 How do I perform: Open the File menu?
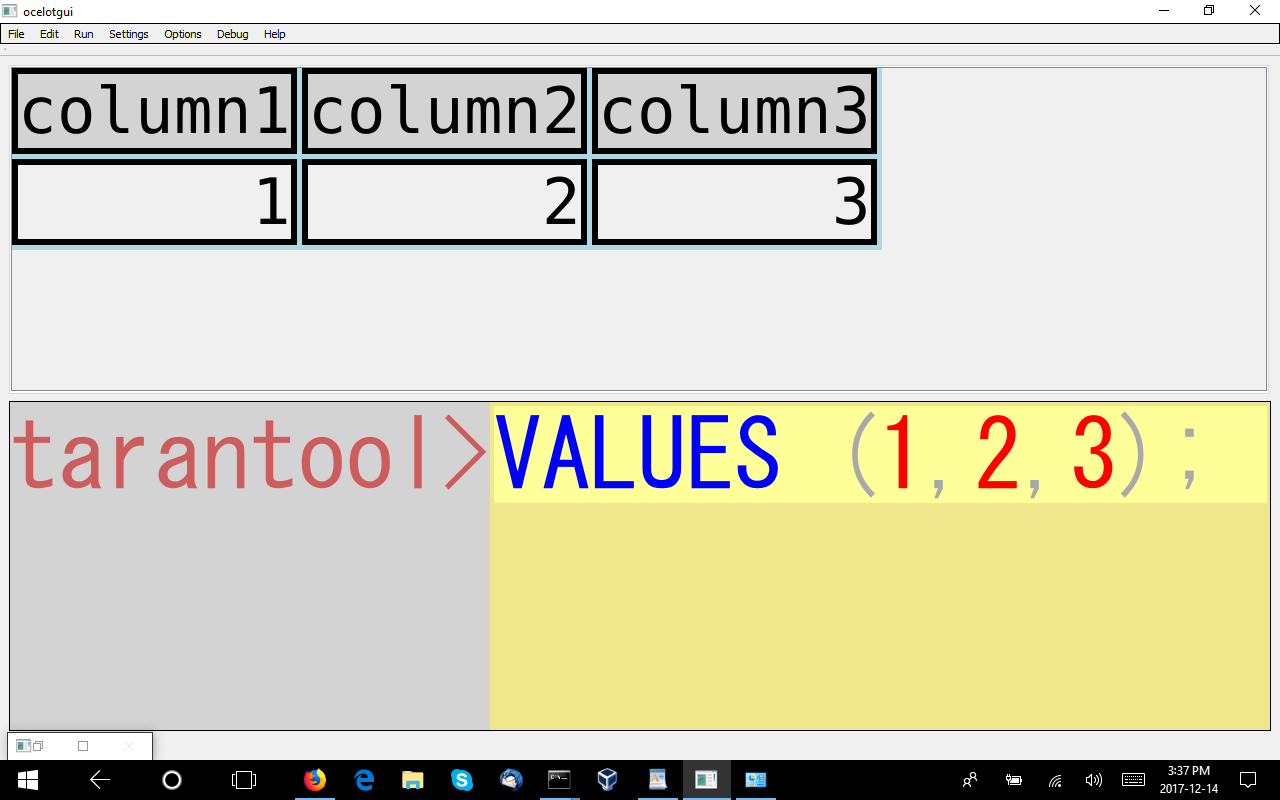[16, 34]
